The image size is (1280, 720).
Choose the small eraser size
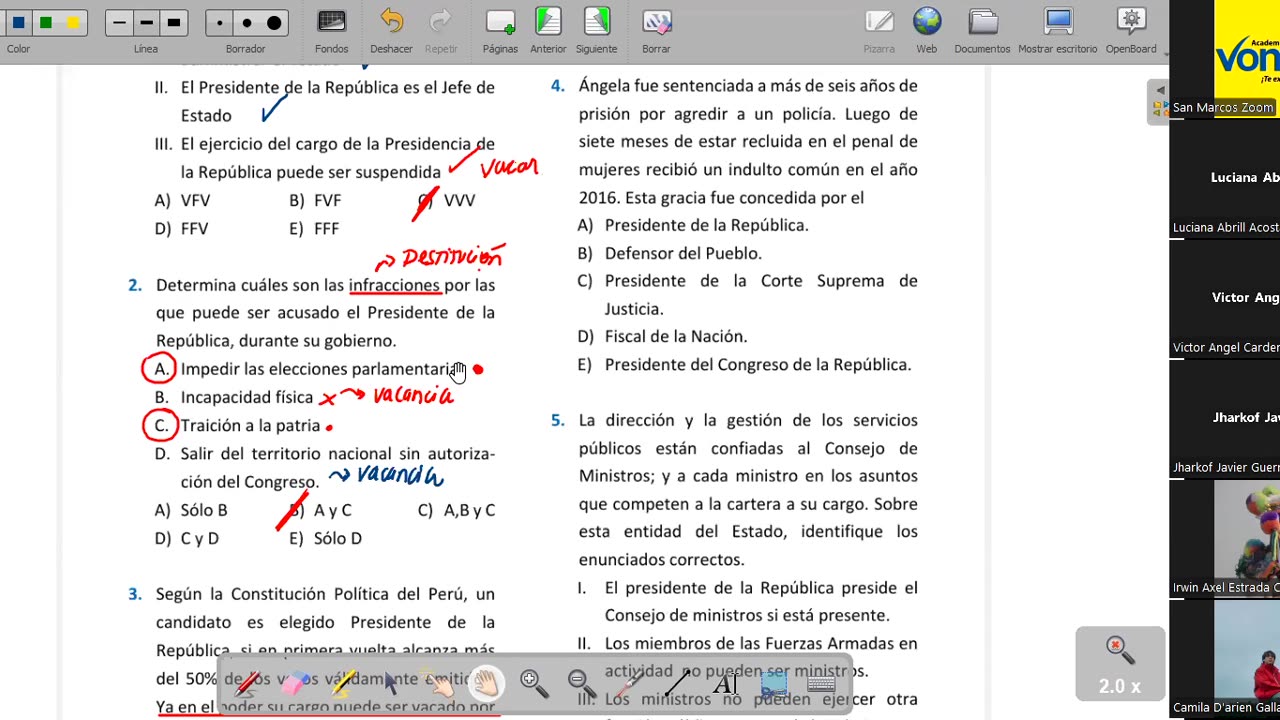tap(220, 22)
